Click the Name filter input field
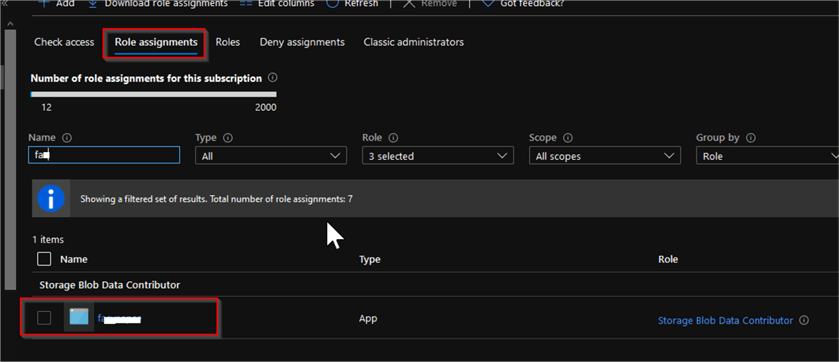The width and height of the screenshot is (839, 362). click(x=104, y=156)
